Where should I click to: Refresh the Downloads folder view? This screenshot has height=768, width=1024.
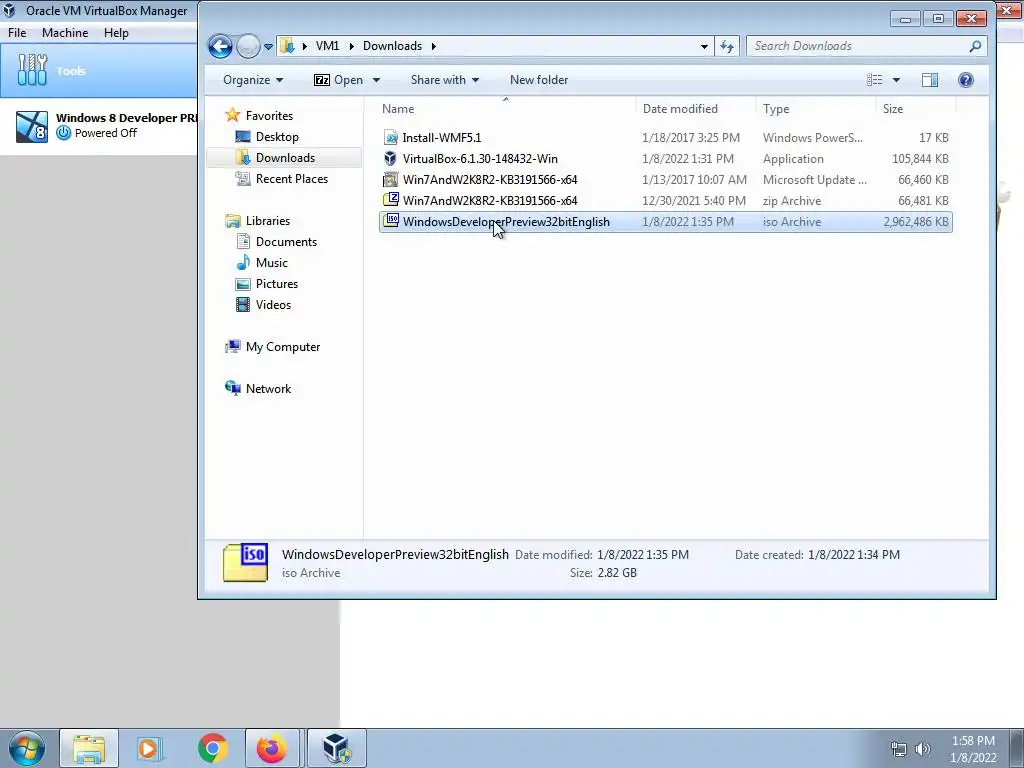click(x=727, y=46)
